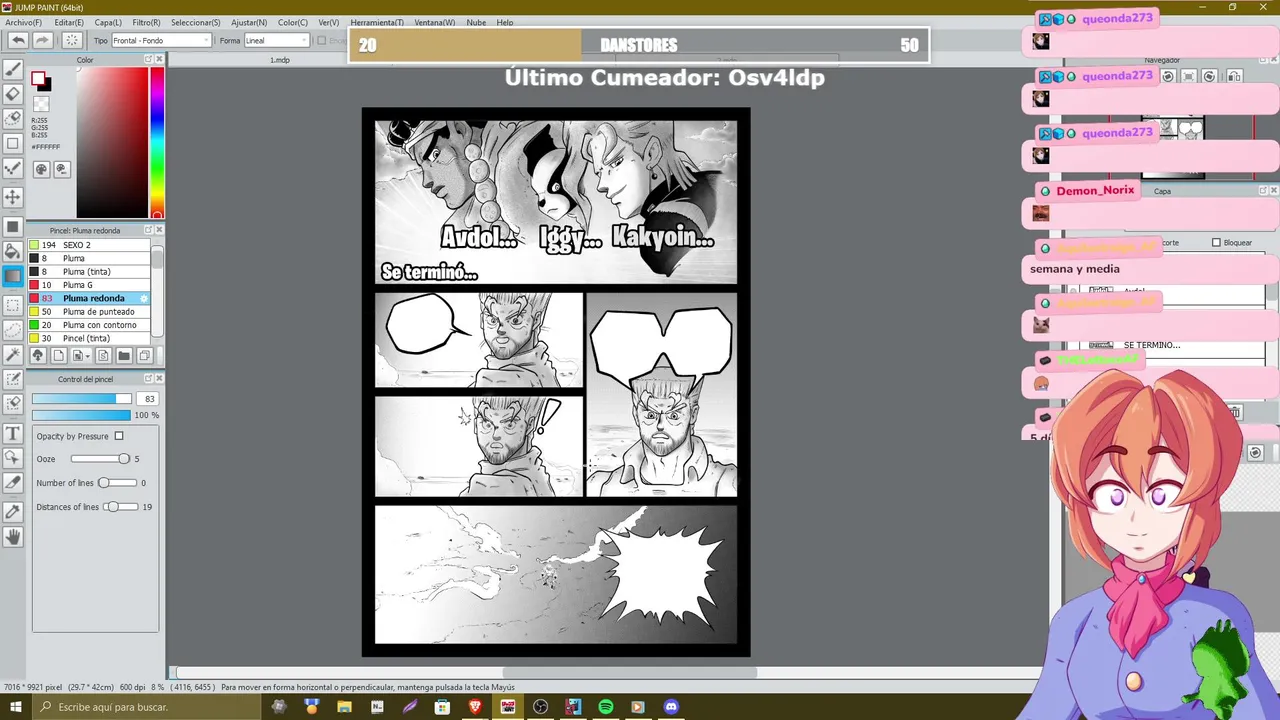Click the Redo arrow button
The height and width of the screenshot is (720, 1280).
(42, 40)
